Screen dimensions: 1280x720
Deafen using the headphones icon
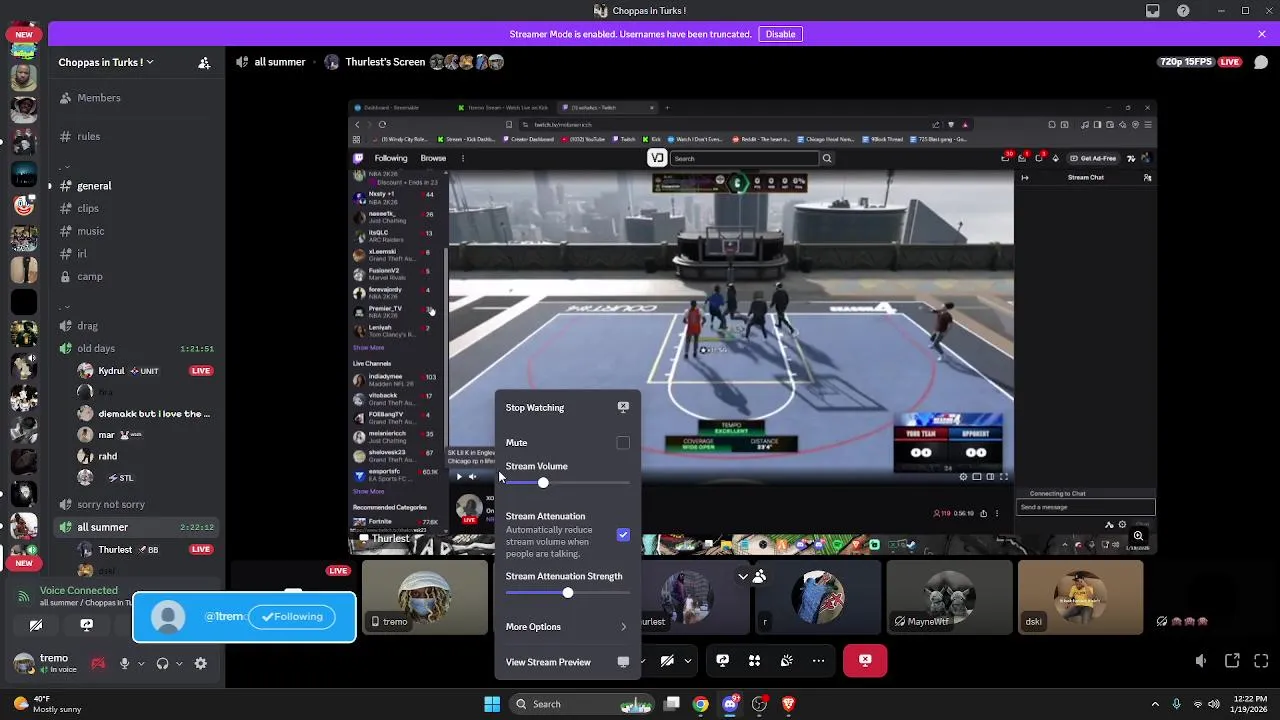click(x=162, y=663)
